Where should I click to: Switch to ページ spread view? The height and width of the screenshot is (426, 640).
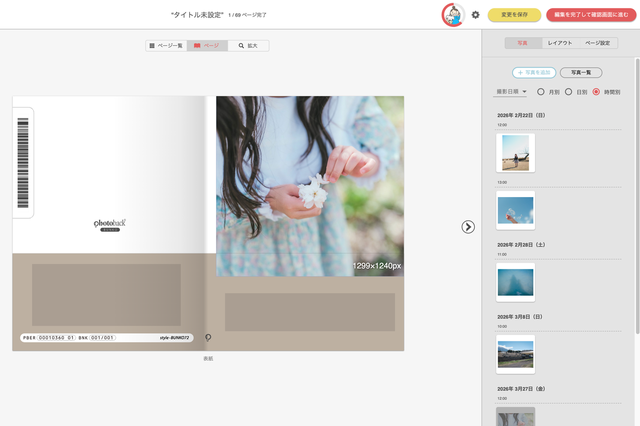(206, 46)
